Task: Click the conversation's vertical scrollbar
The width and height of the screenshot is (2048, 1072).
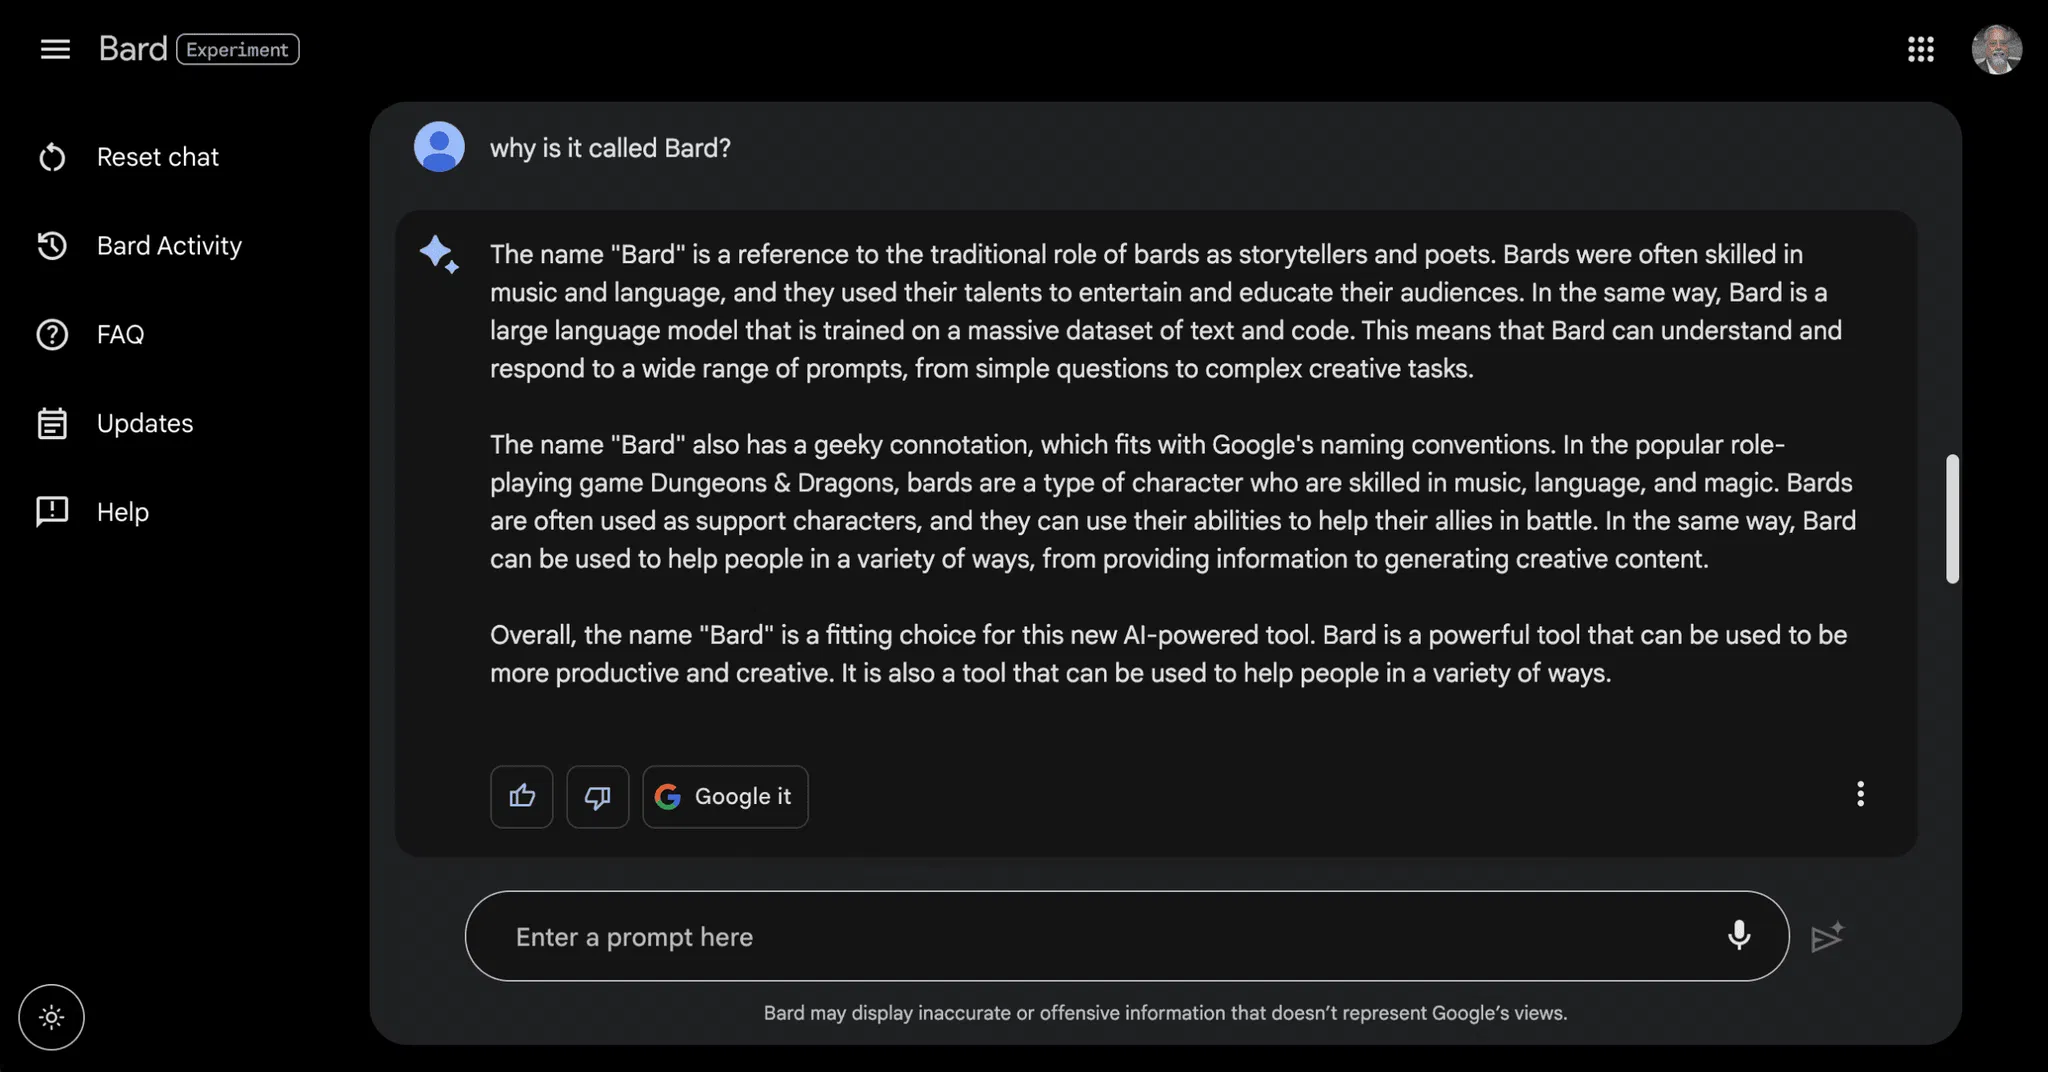Action: click(x=1952, y=519)
